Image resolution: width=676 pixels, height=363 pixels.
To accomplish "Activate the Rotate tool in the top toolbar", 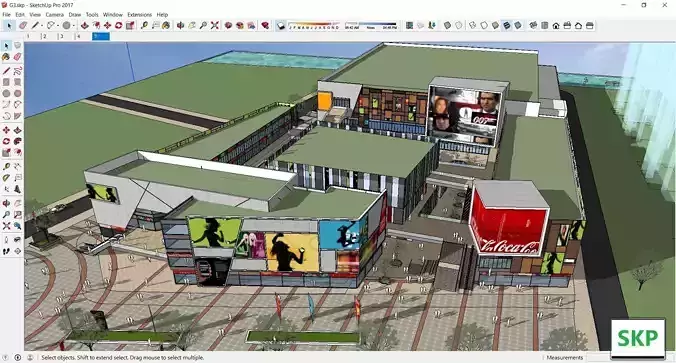I will 119,25.
